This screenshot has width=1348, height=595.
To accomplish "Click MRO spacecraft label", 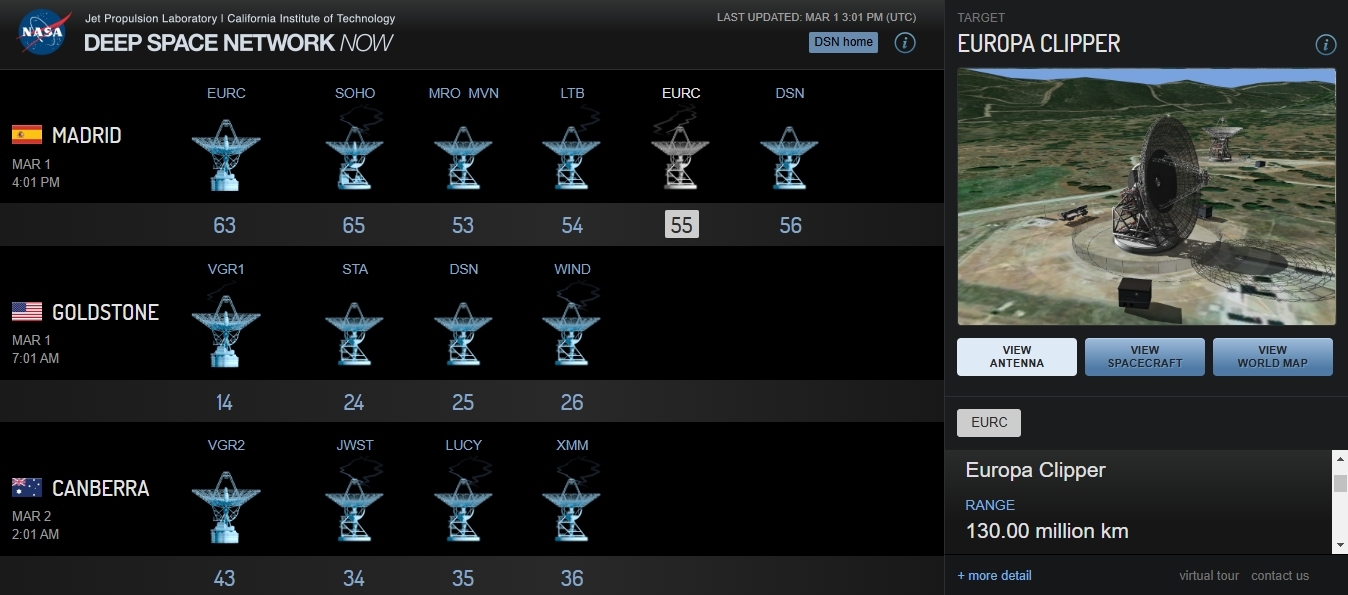I will (x=445, y=93).
